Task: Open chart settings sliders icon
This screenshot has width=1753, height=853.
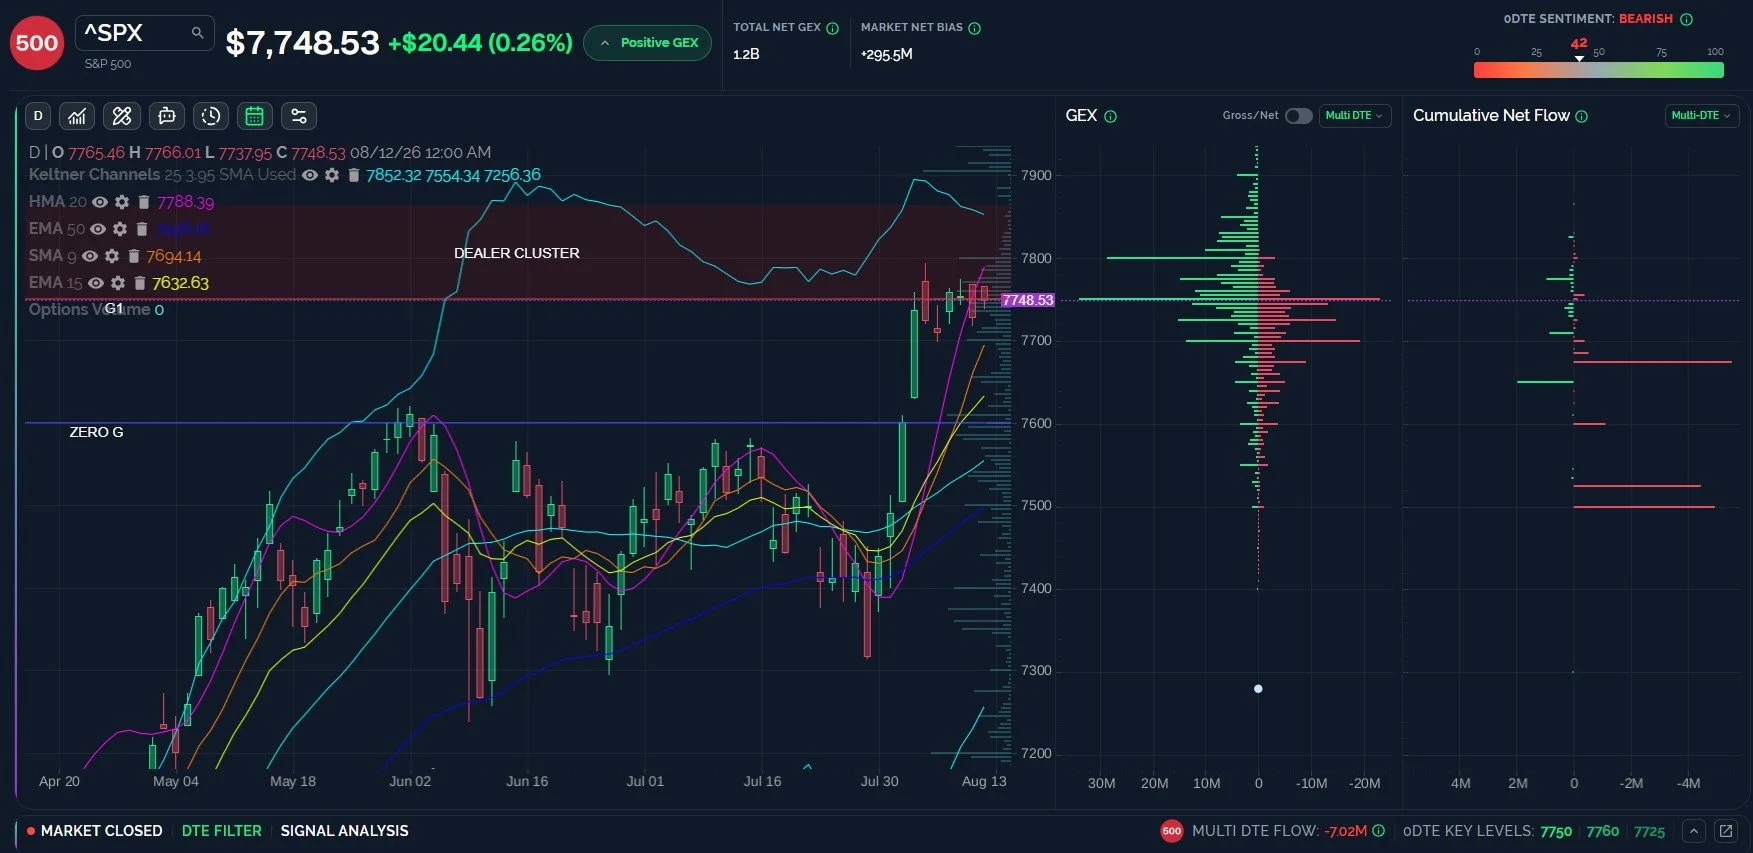Action: pos(299,116)
